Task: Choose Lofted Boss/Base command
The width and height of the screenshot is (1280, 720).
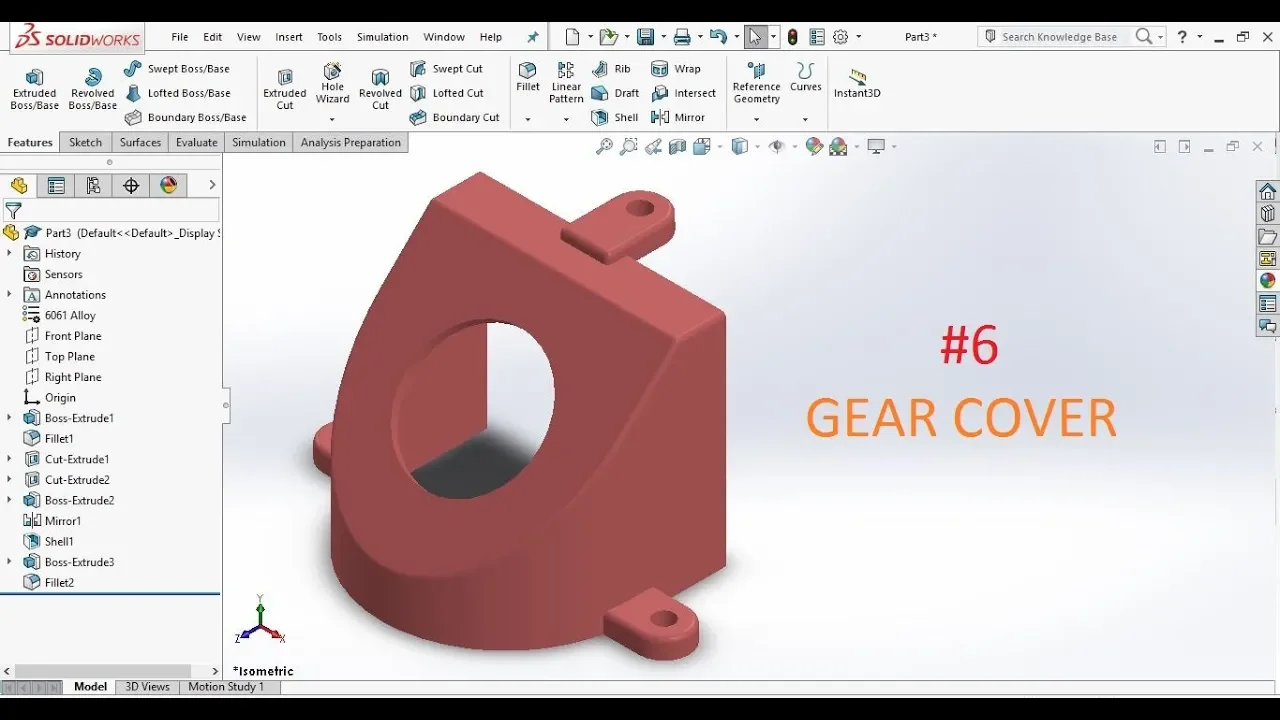Action: (178, 93)
